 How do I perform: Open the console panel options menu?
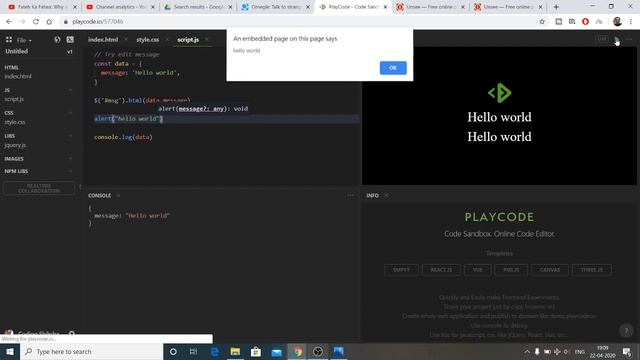point(350,196)
